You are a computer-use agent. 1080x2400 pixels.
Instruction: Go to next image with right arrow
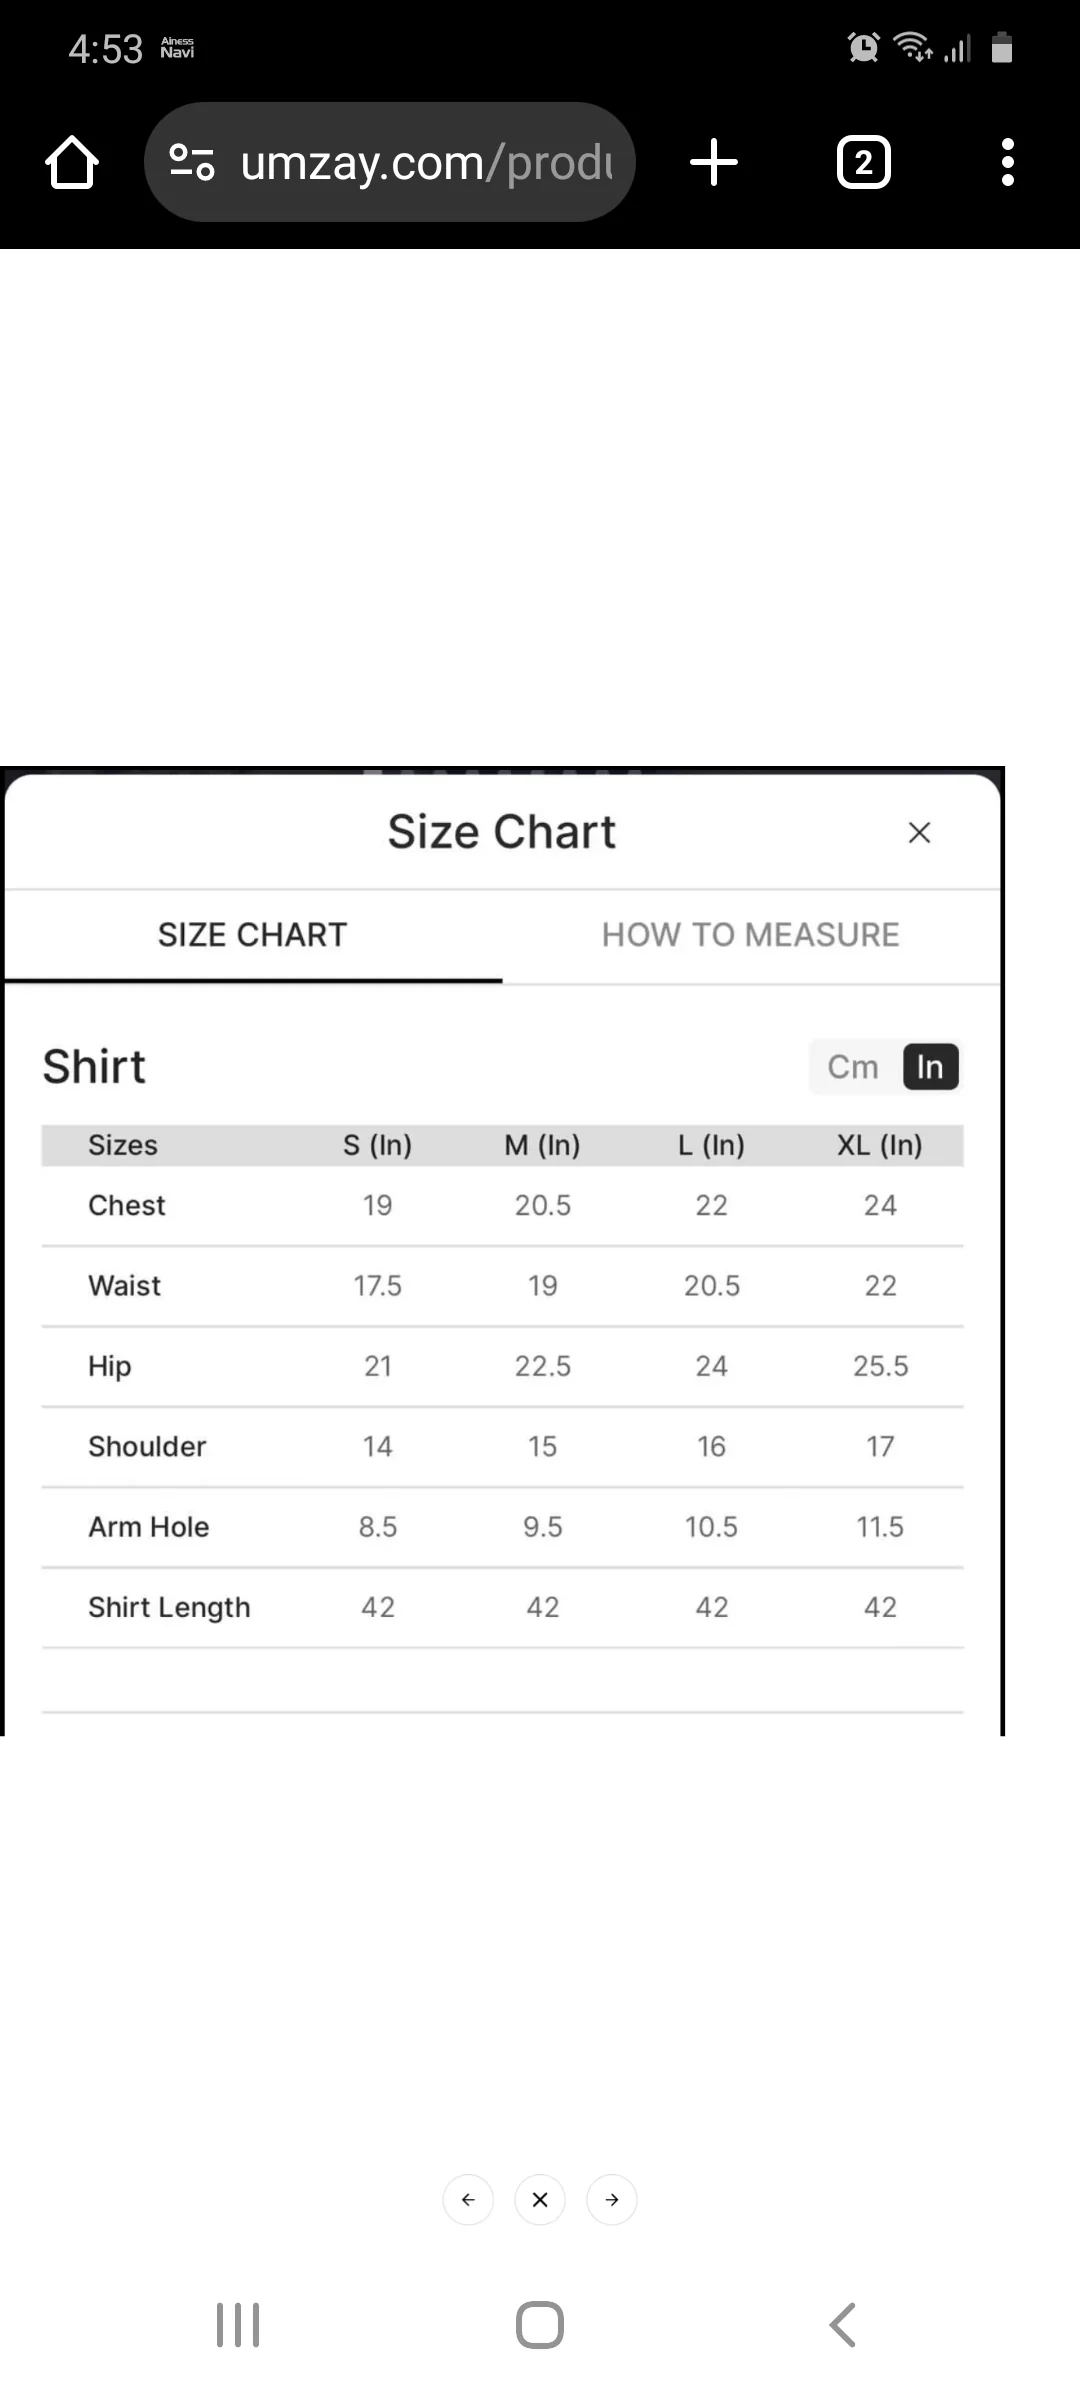click(612, 2199)
